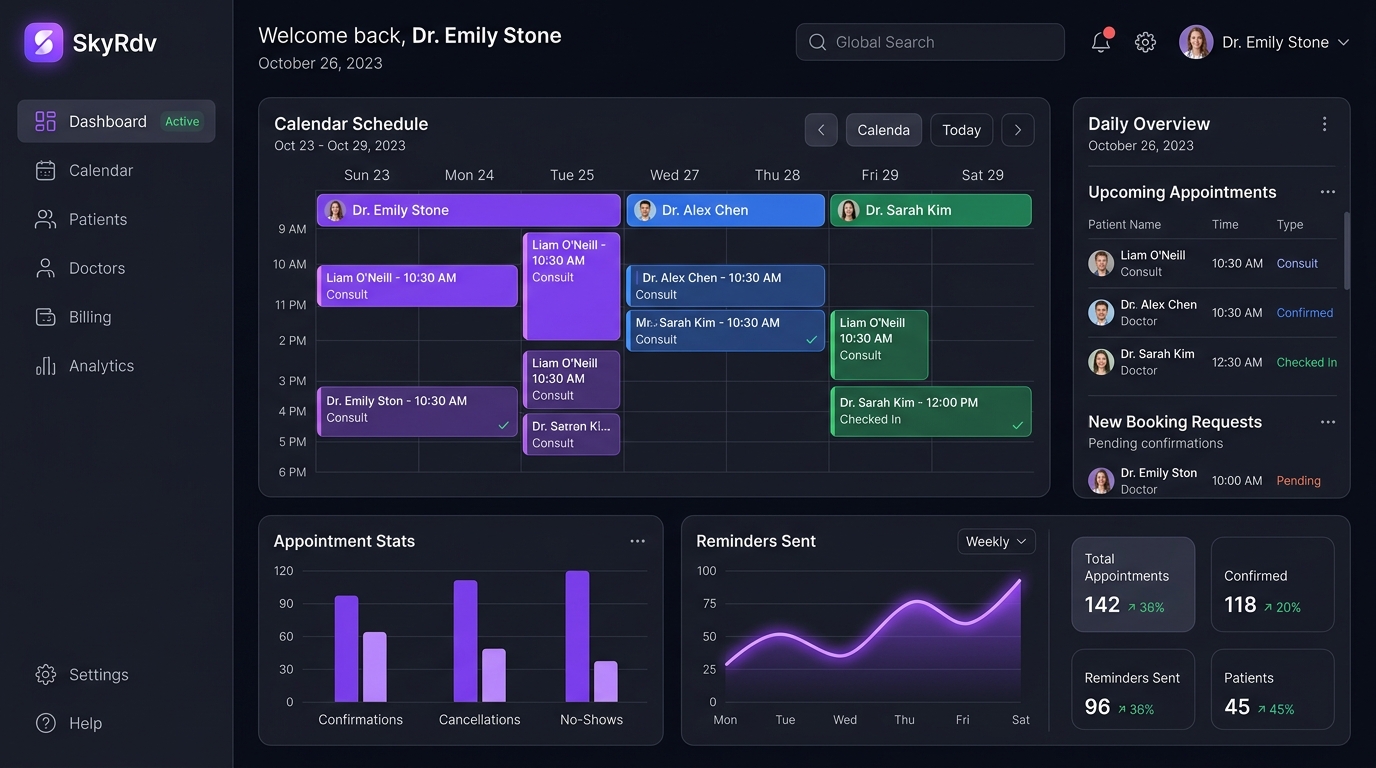Open Liam O'Neill upcoming appointment row
The height and width of the screenshot is (768, 1376).
1212,263
